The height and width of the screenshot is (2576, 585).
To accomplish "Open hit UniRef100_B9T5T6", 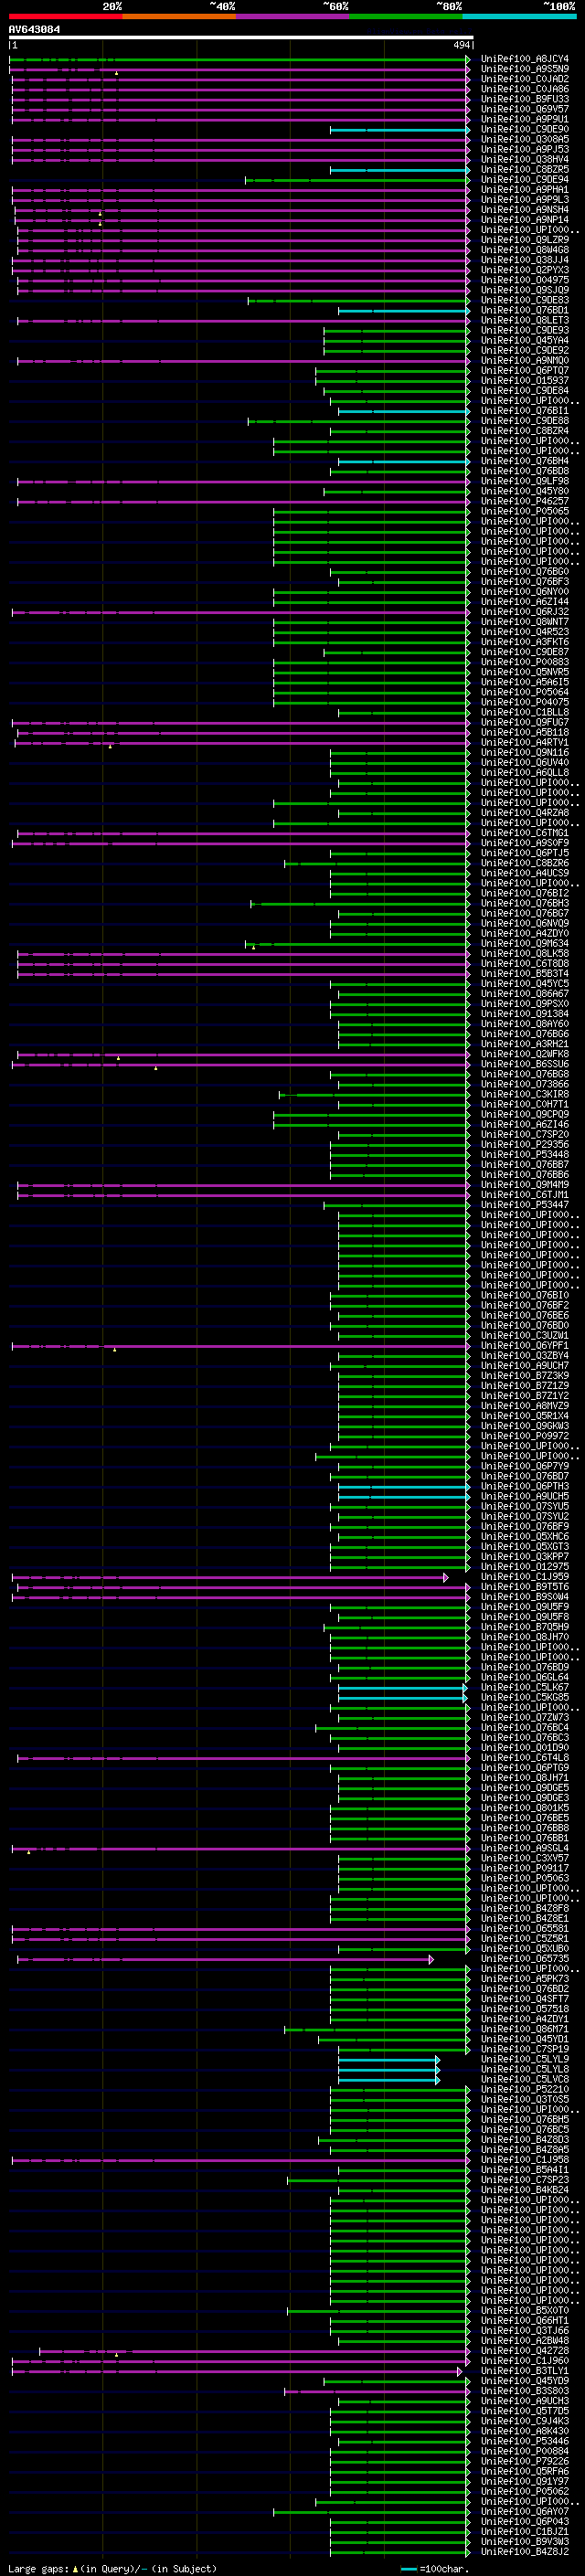I will point(525,1588).
